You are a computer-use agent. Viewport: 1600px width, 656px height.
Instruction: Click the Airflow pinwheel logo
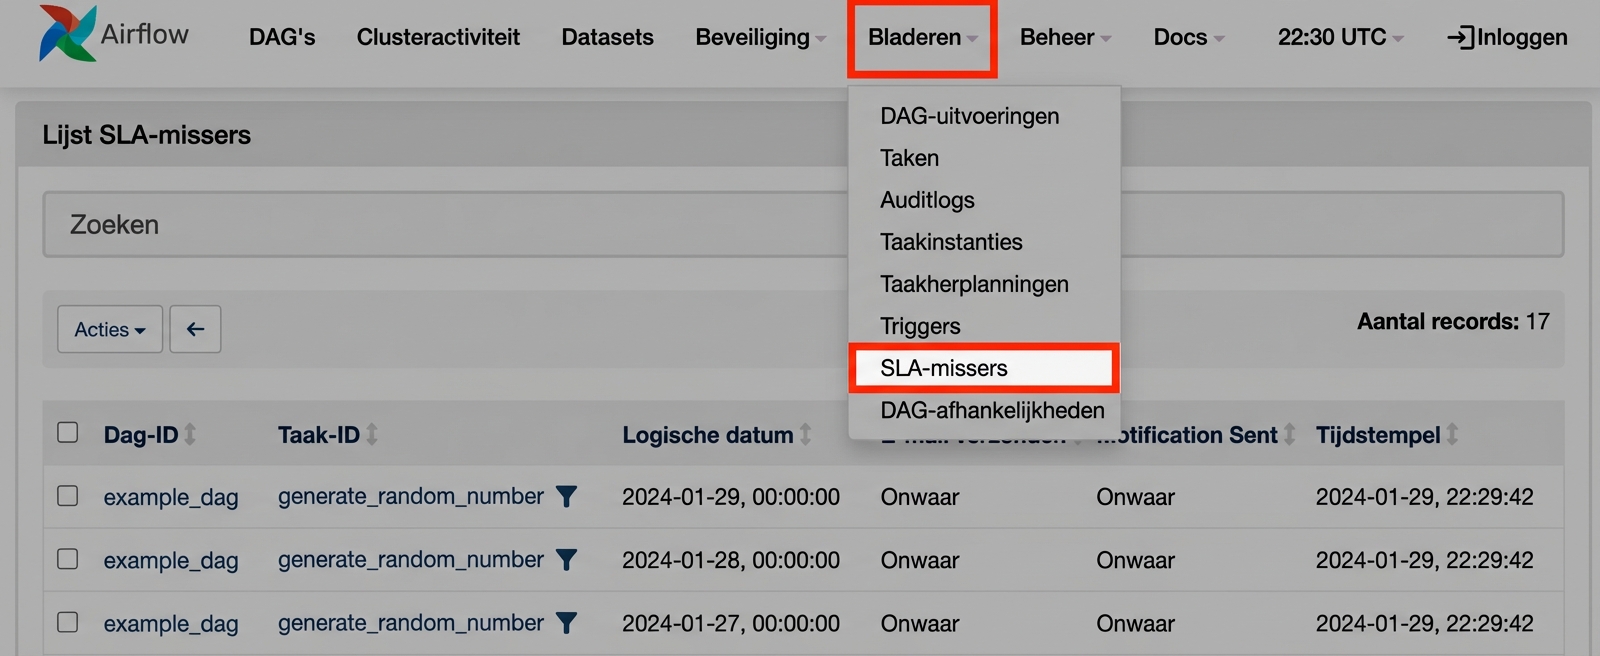click(x=68, y=34)
